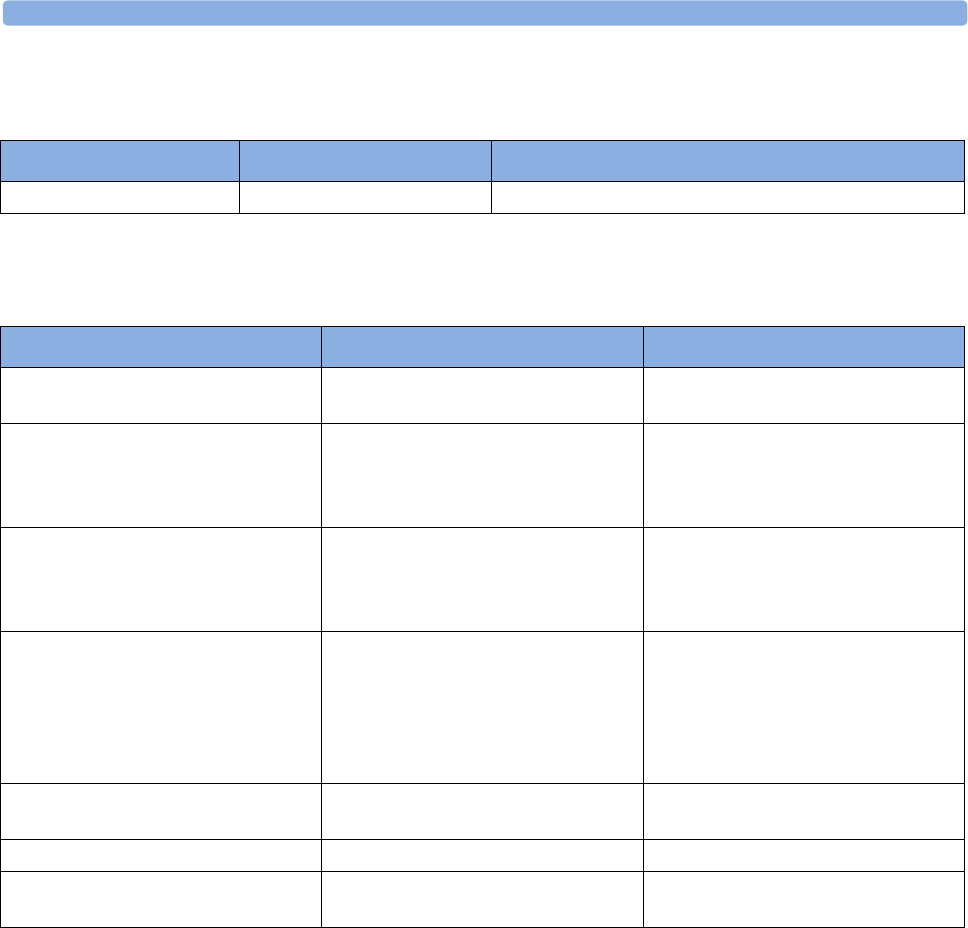This screenshot has width=968, height=928.
Task: Click the blue banner bar at top
Action: tap(485, 13)
